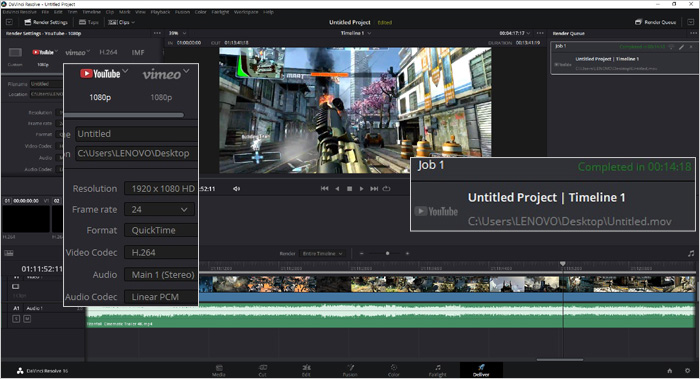700x379 pixels.
Task: Go to last frame in viewer
Action: point(374,189)
